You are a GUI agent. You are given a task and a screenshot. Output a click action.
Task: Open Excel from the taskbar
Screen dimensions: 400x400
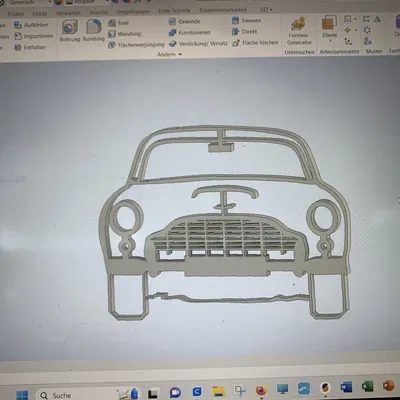pos(367,387)
